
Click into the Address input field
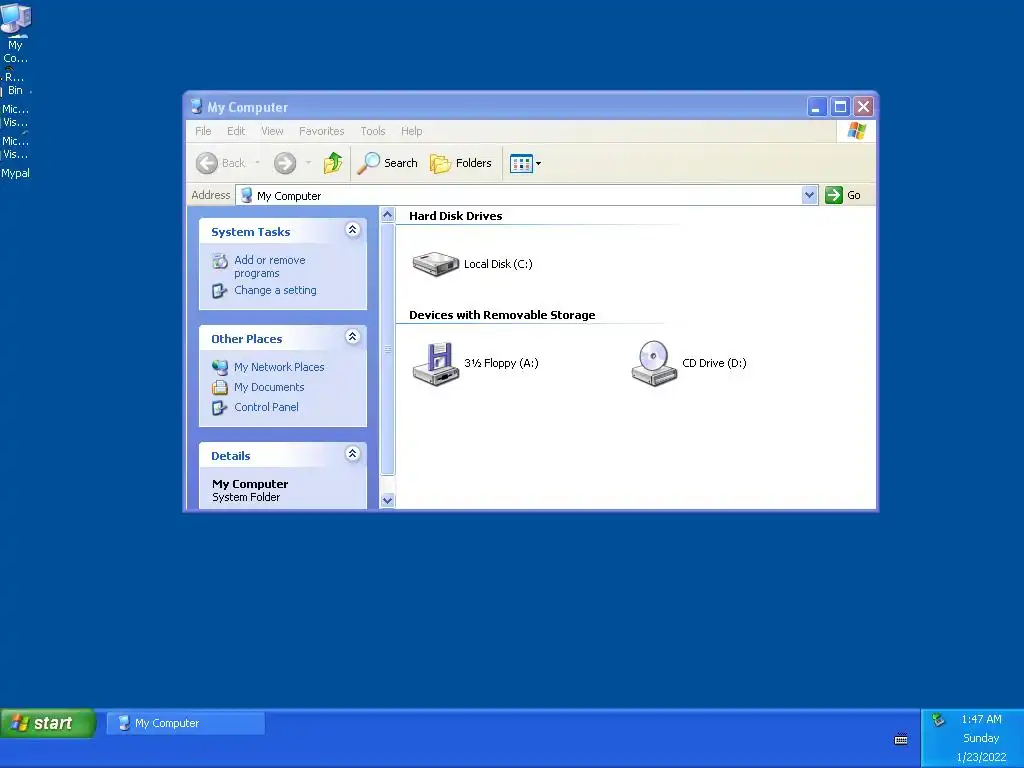point(526,195)
